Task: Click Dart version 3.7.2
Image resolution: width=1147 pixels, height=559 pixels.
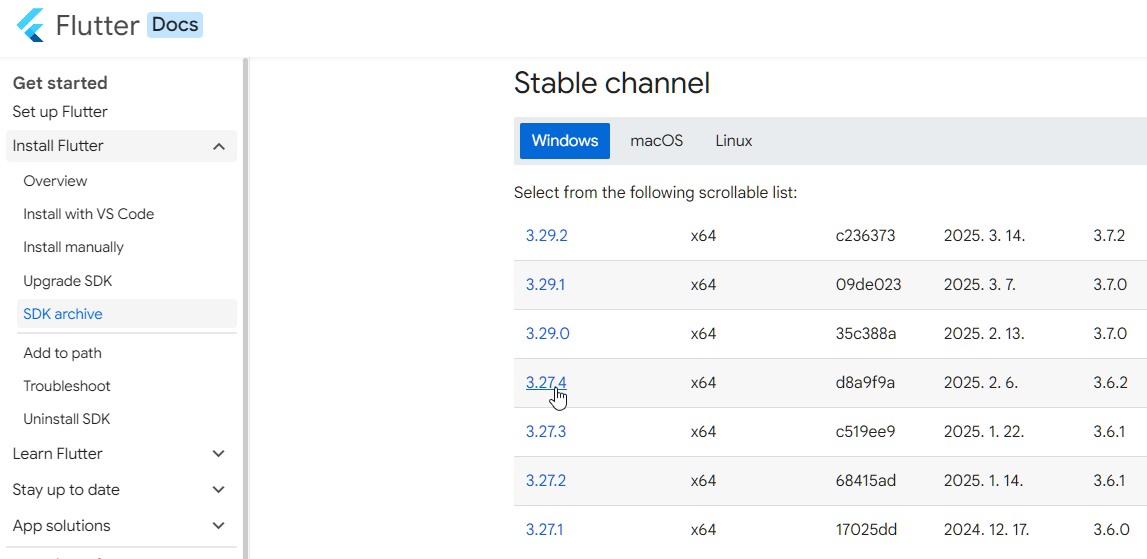Action: tap(1109, 236)
